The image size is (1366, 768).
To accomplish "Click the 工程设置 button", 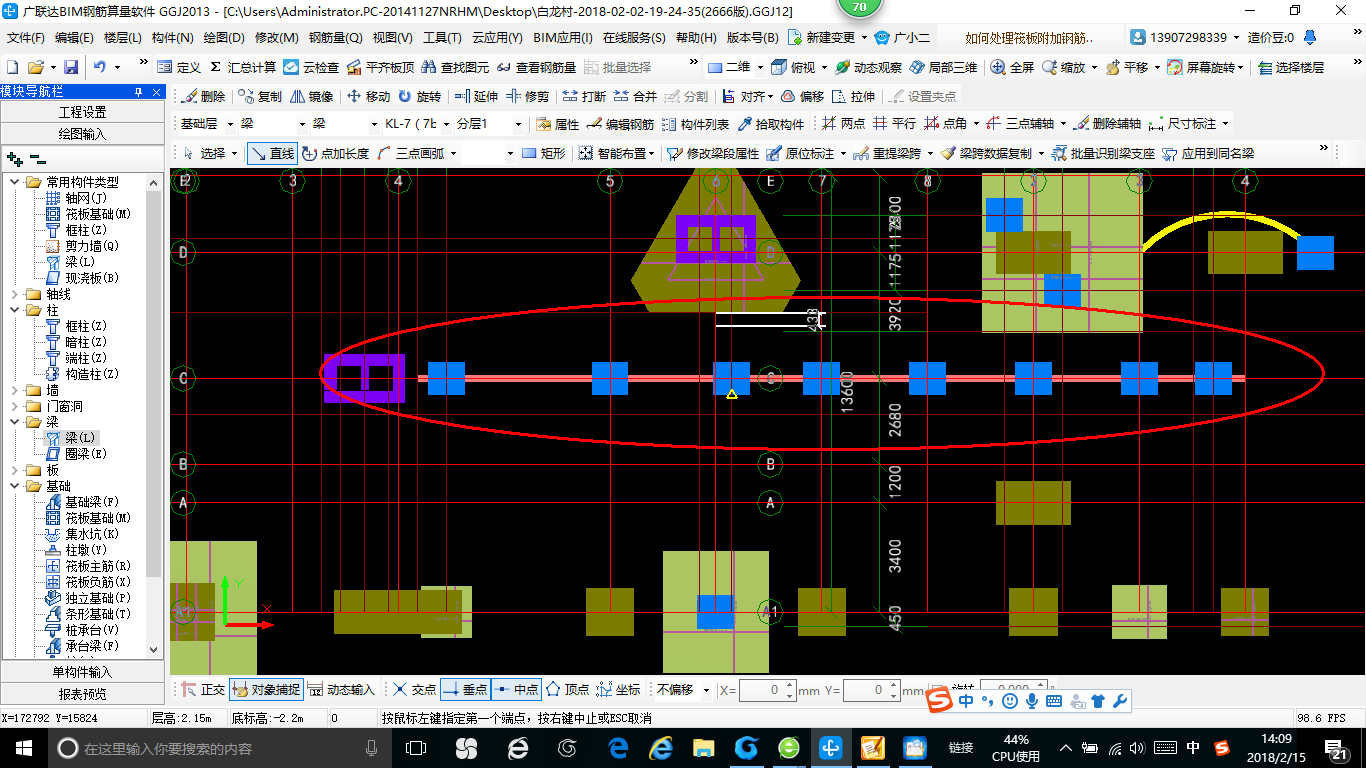I will pyautogui.click(x=83, y=112).
